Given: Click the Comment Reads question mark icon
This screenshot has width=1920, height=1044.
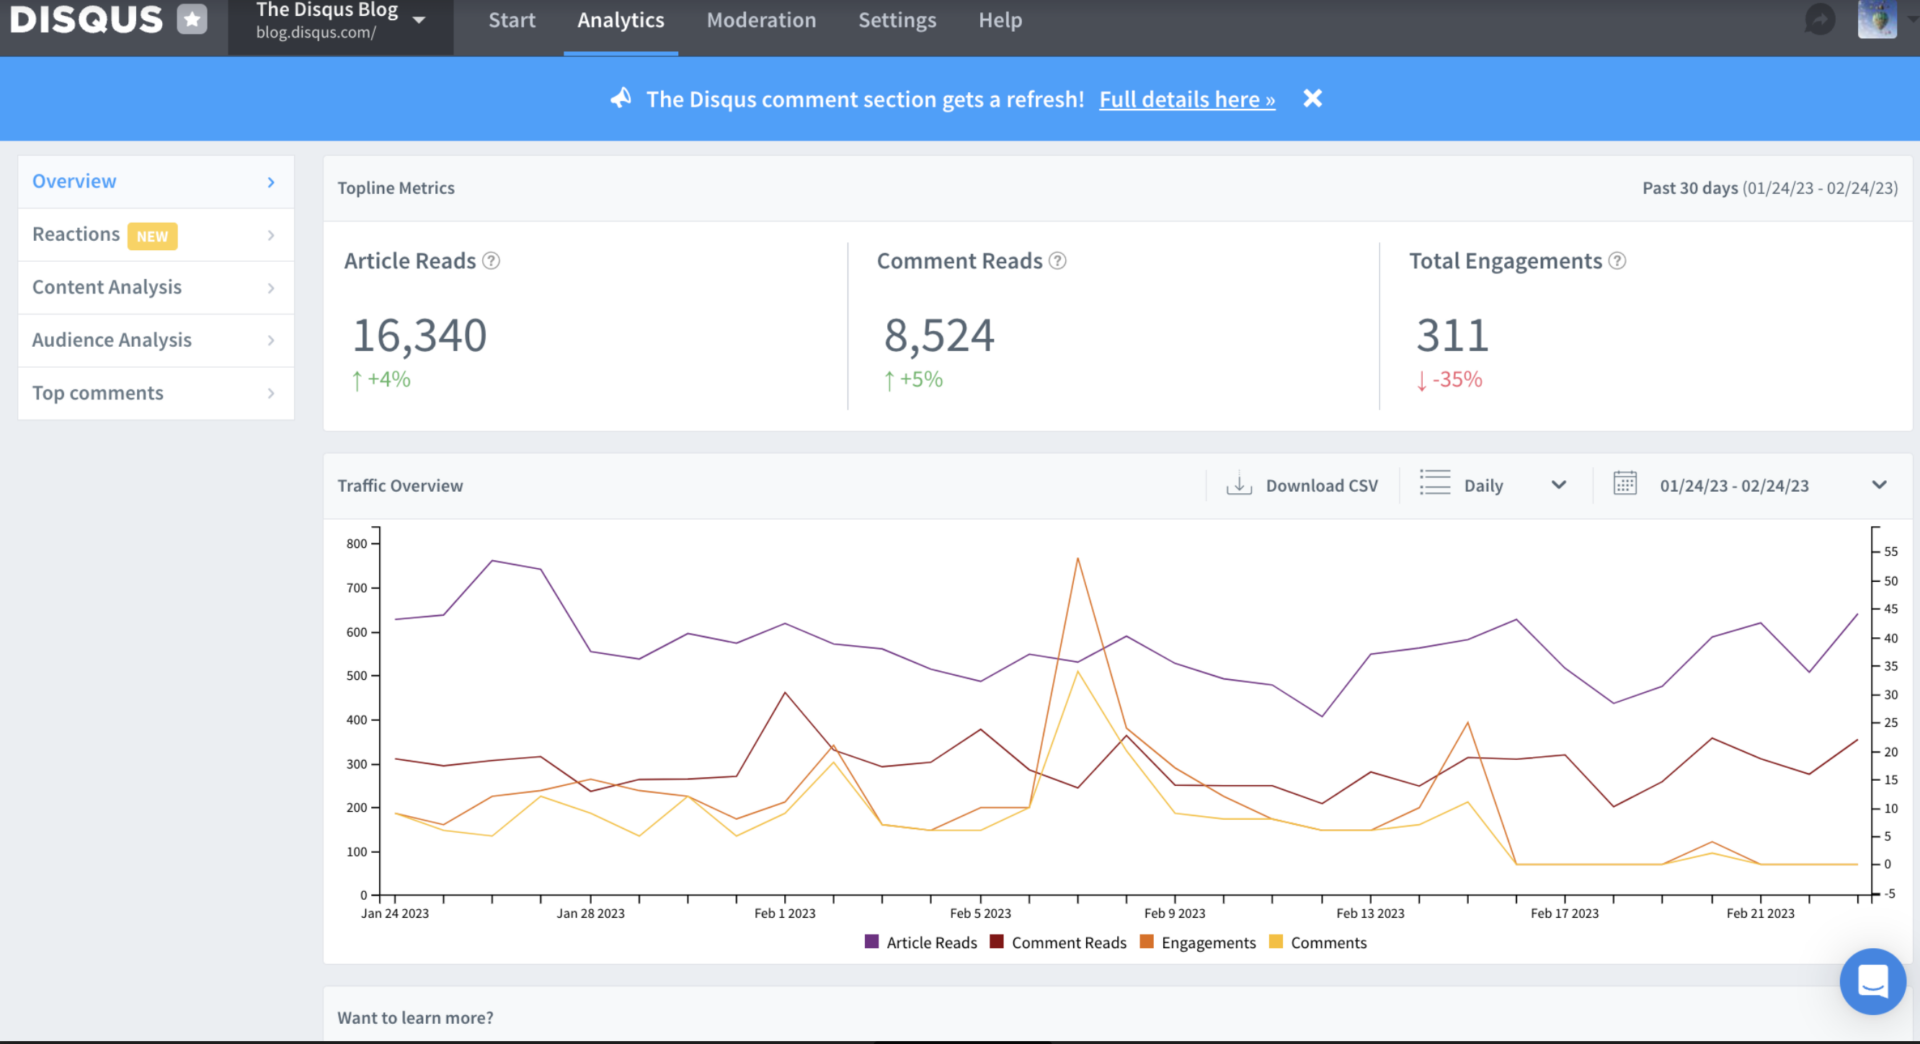Looking at the screenshot, I should (x=1057, y=261).
